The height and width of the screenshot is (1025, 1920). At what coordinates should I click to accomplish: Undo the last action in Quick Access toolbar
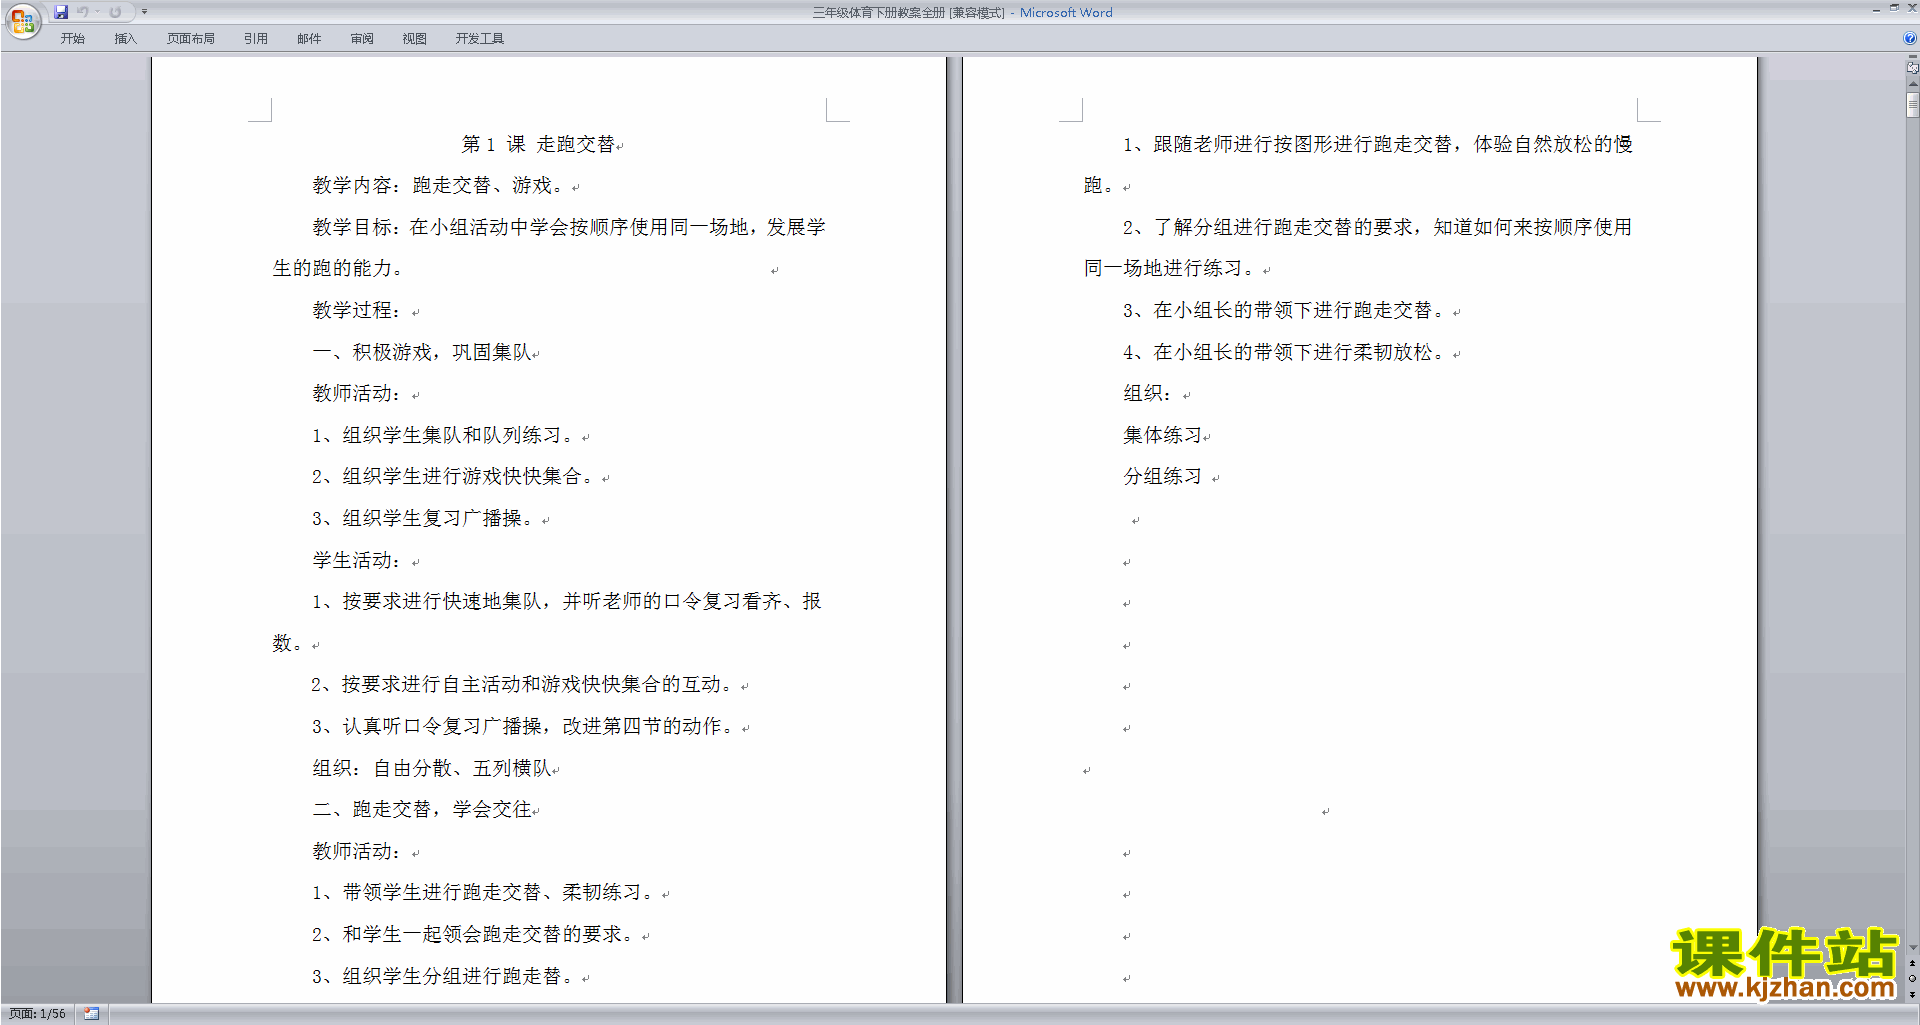pos(83,12)
